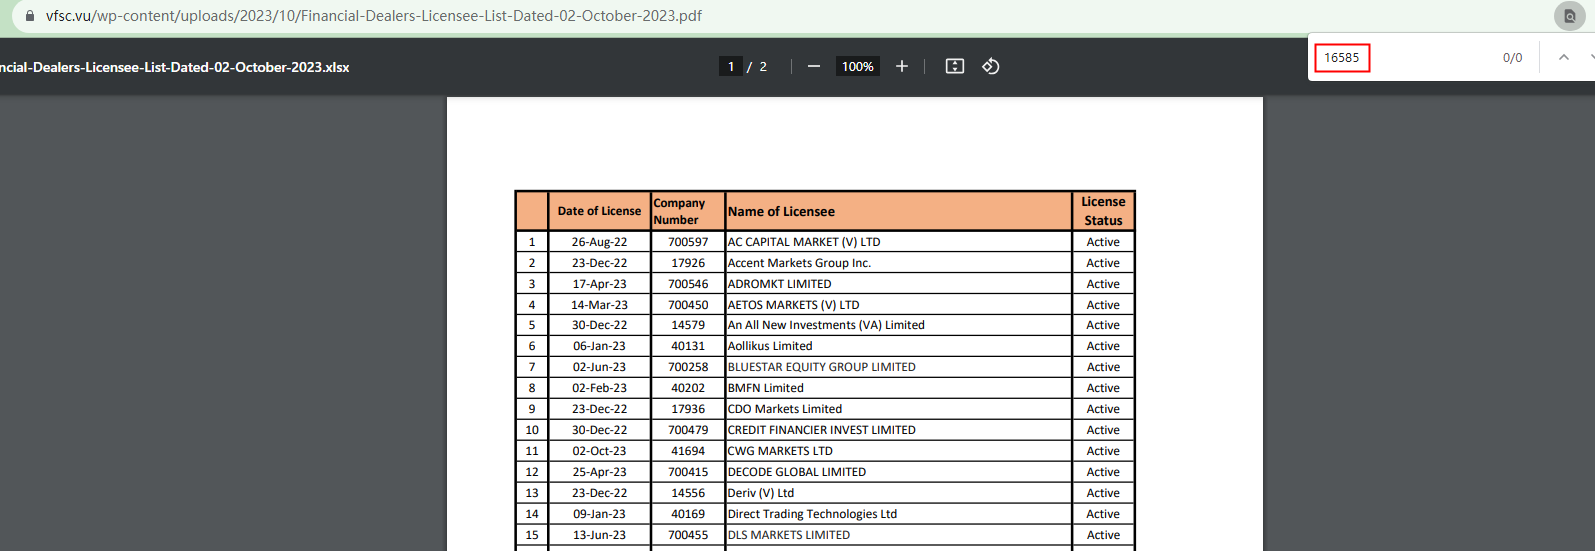Click company number 40202
The image size is (1595, 551).
[688, 388]
